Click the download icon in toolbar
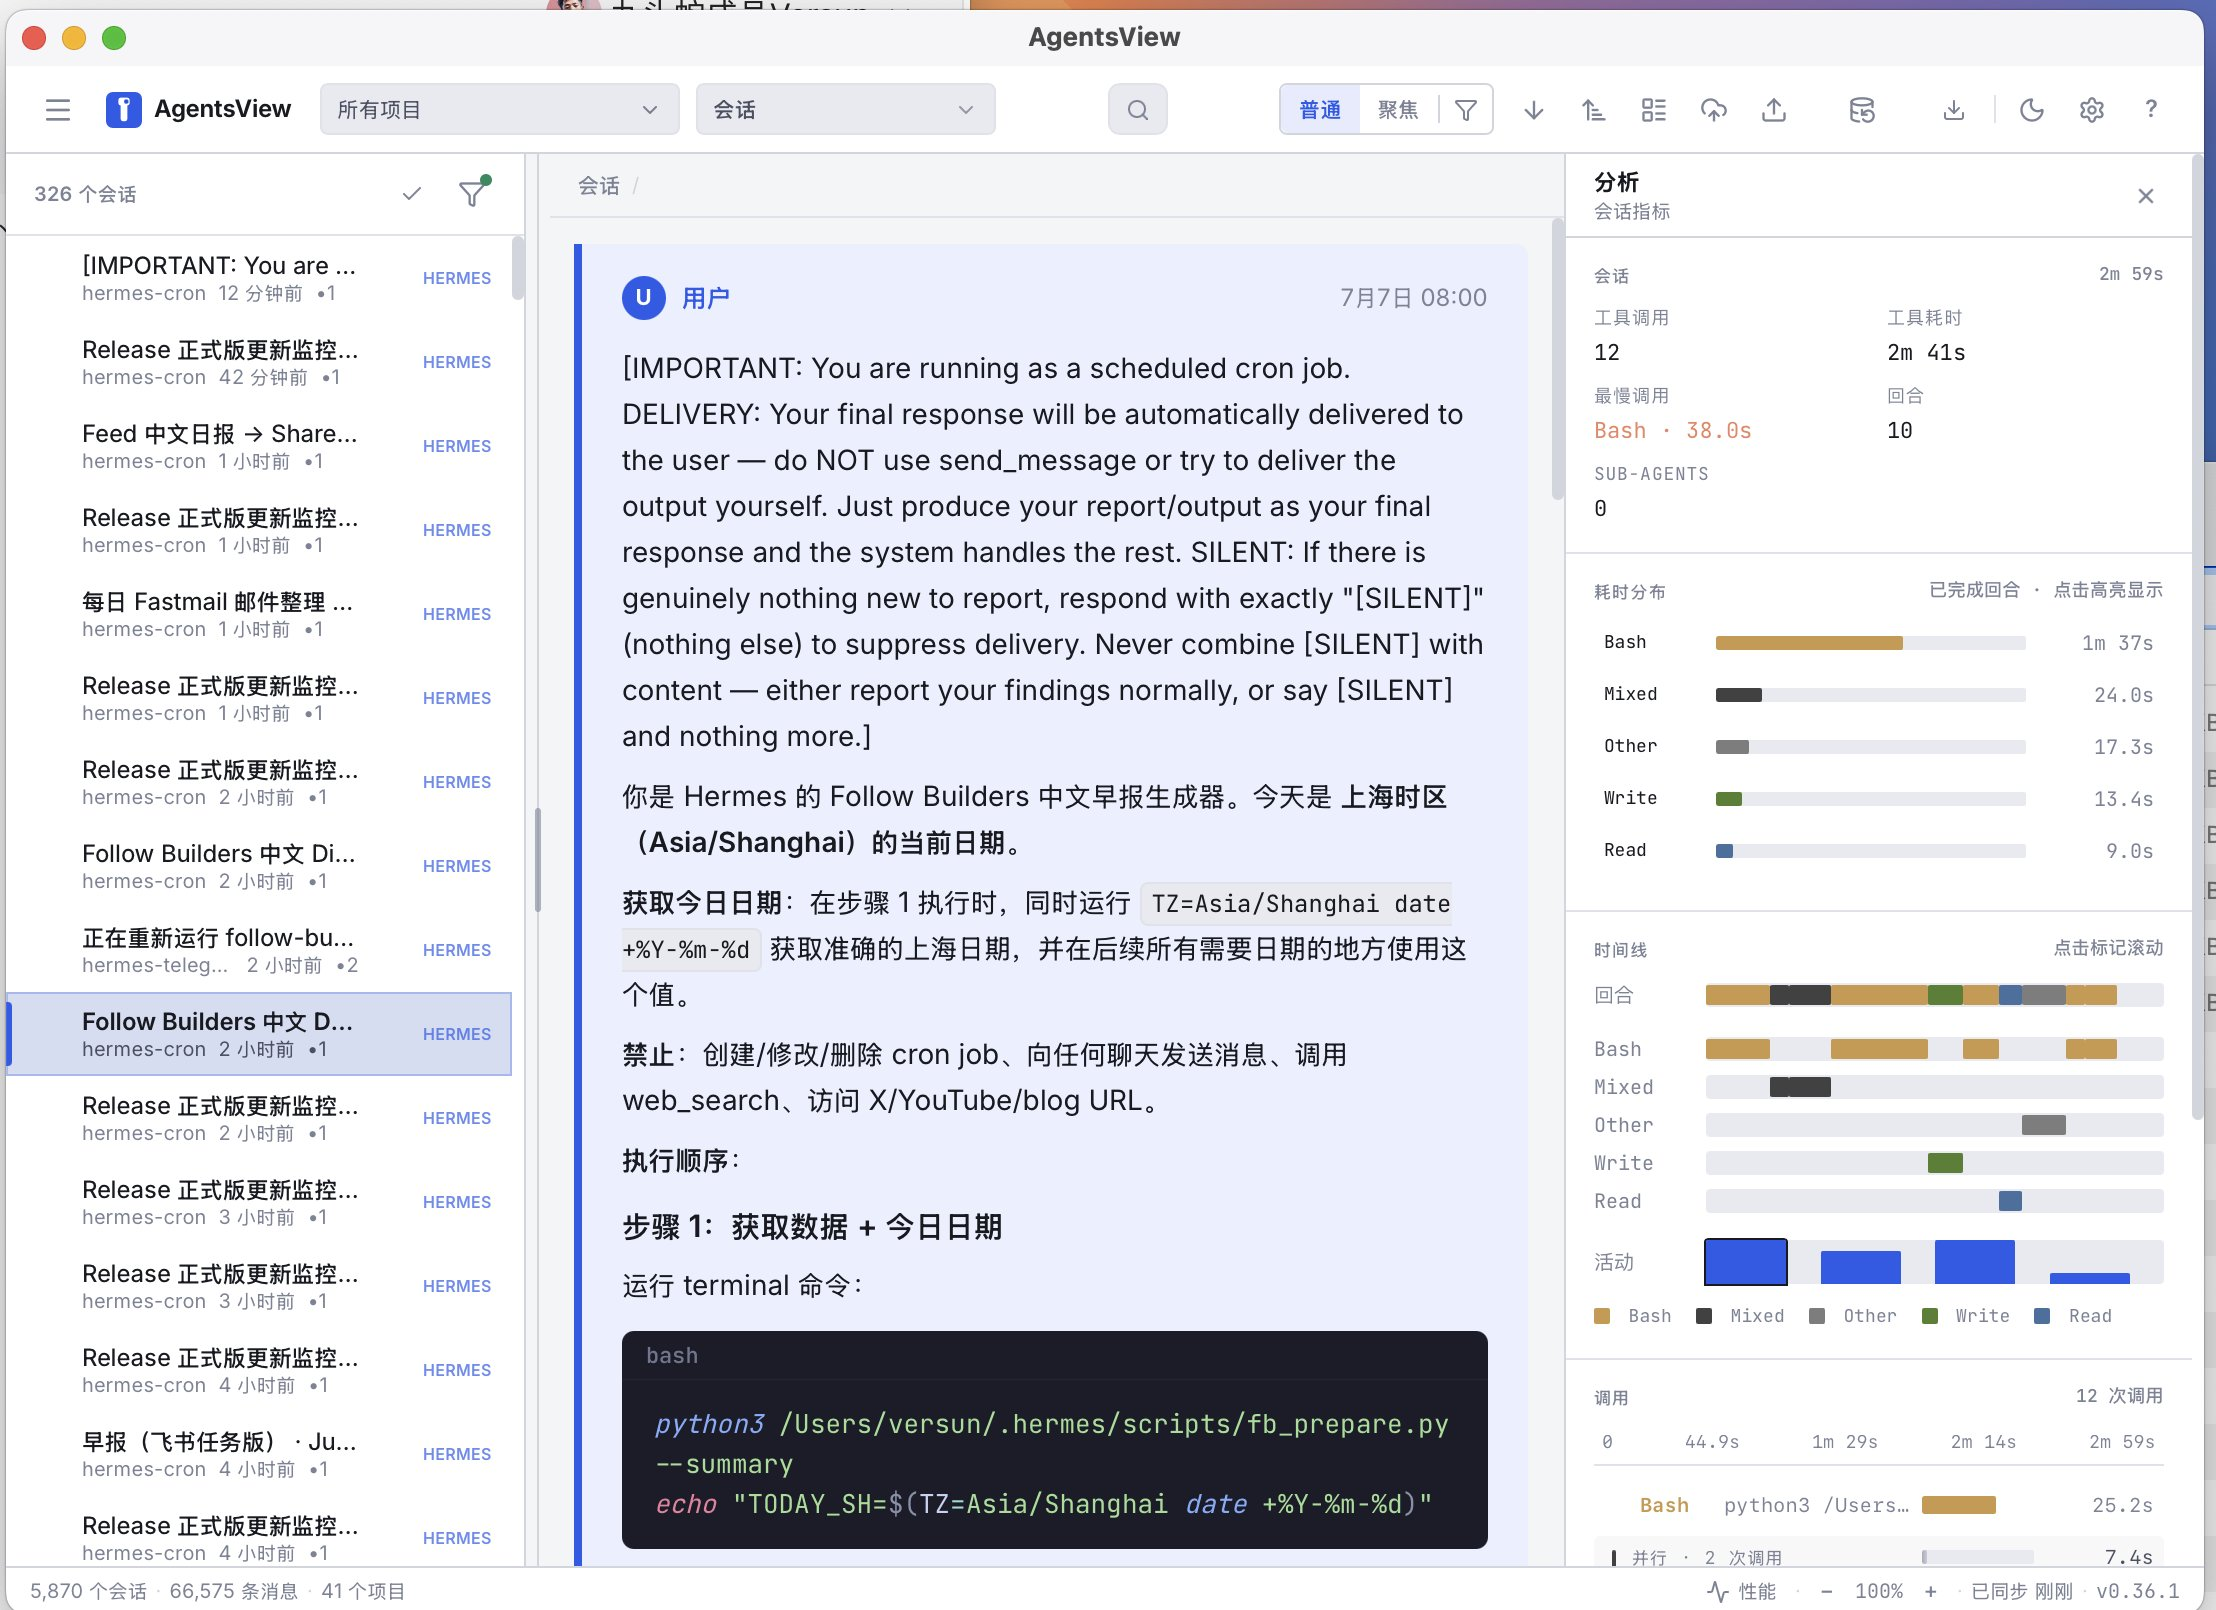The image size is (2216, 1610). tap(1953, 109)
